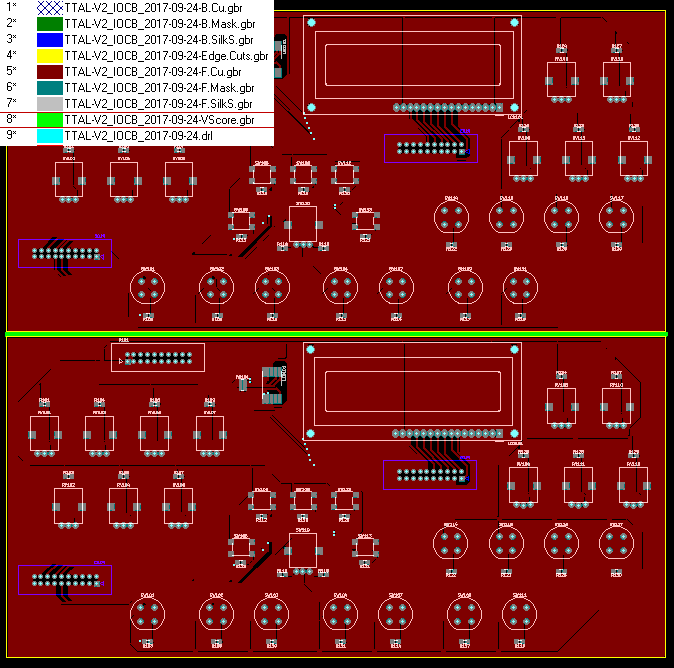Click the purple-outlined connector below upper LCD
The height and width of the screenshot is (668, 674).
click(431, 148)
